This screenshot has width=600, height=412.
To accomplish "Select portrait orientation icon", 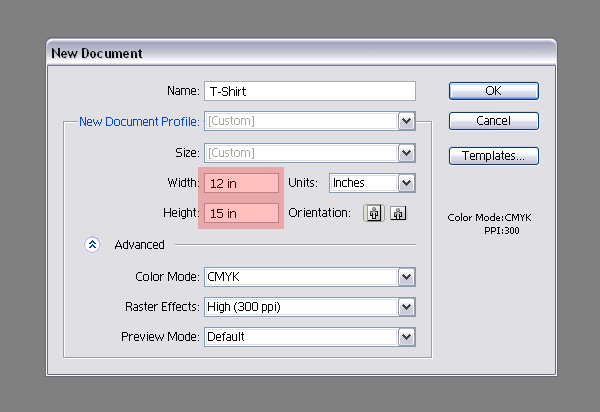I will pos(374,213).
